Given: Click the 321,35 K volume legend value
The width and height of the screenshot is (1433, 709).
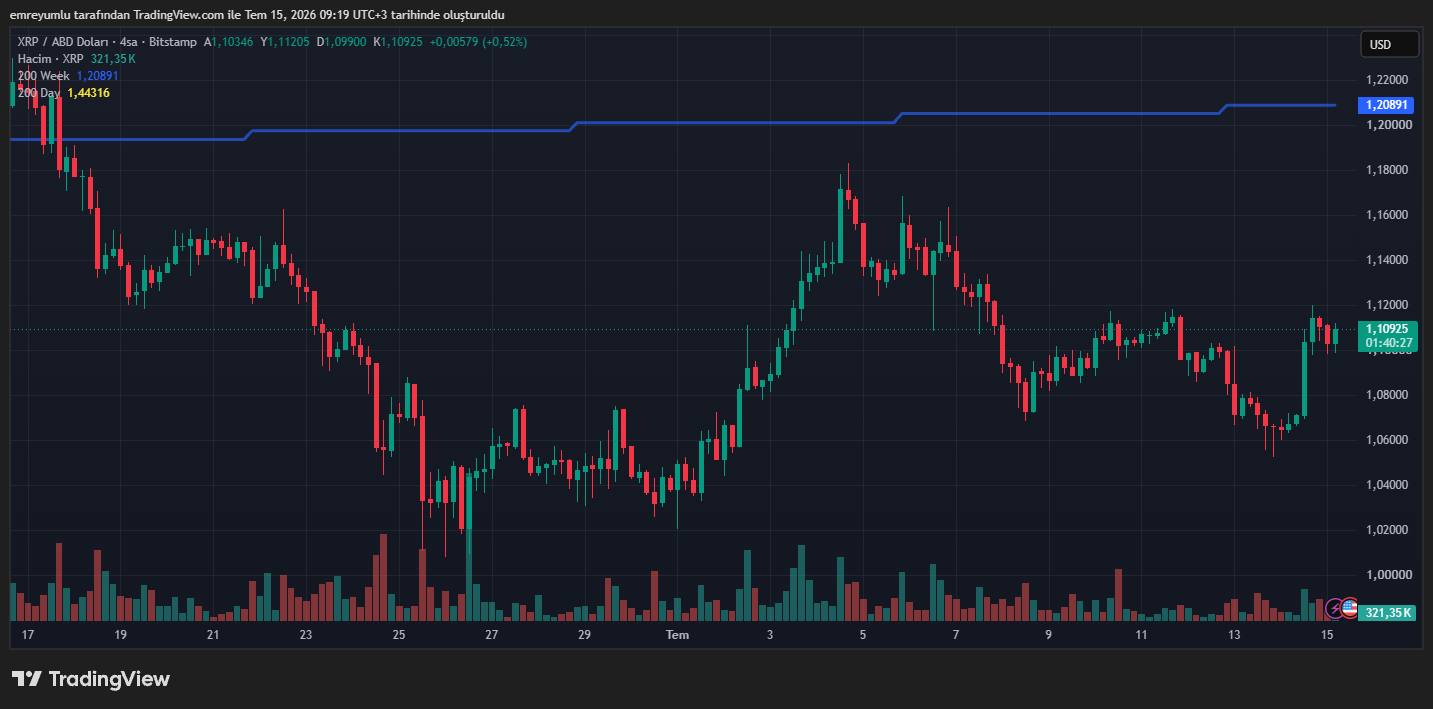Looking at the screenshot, I should pyautogui.click(x=113, y=59).
